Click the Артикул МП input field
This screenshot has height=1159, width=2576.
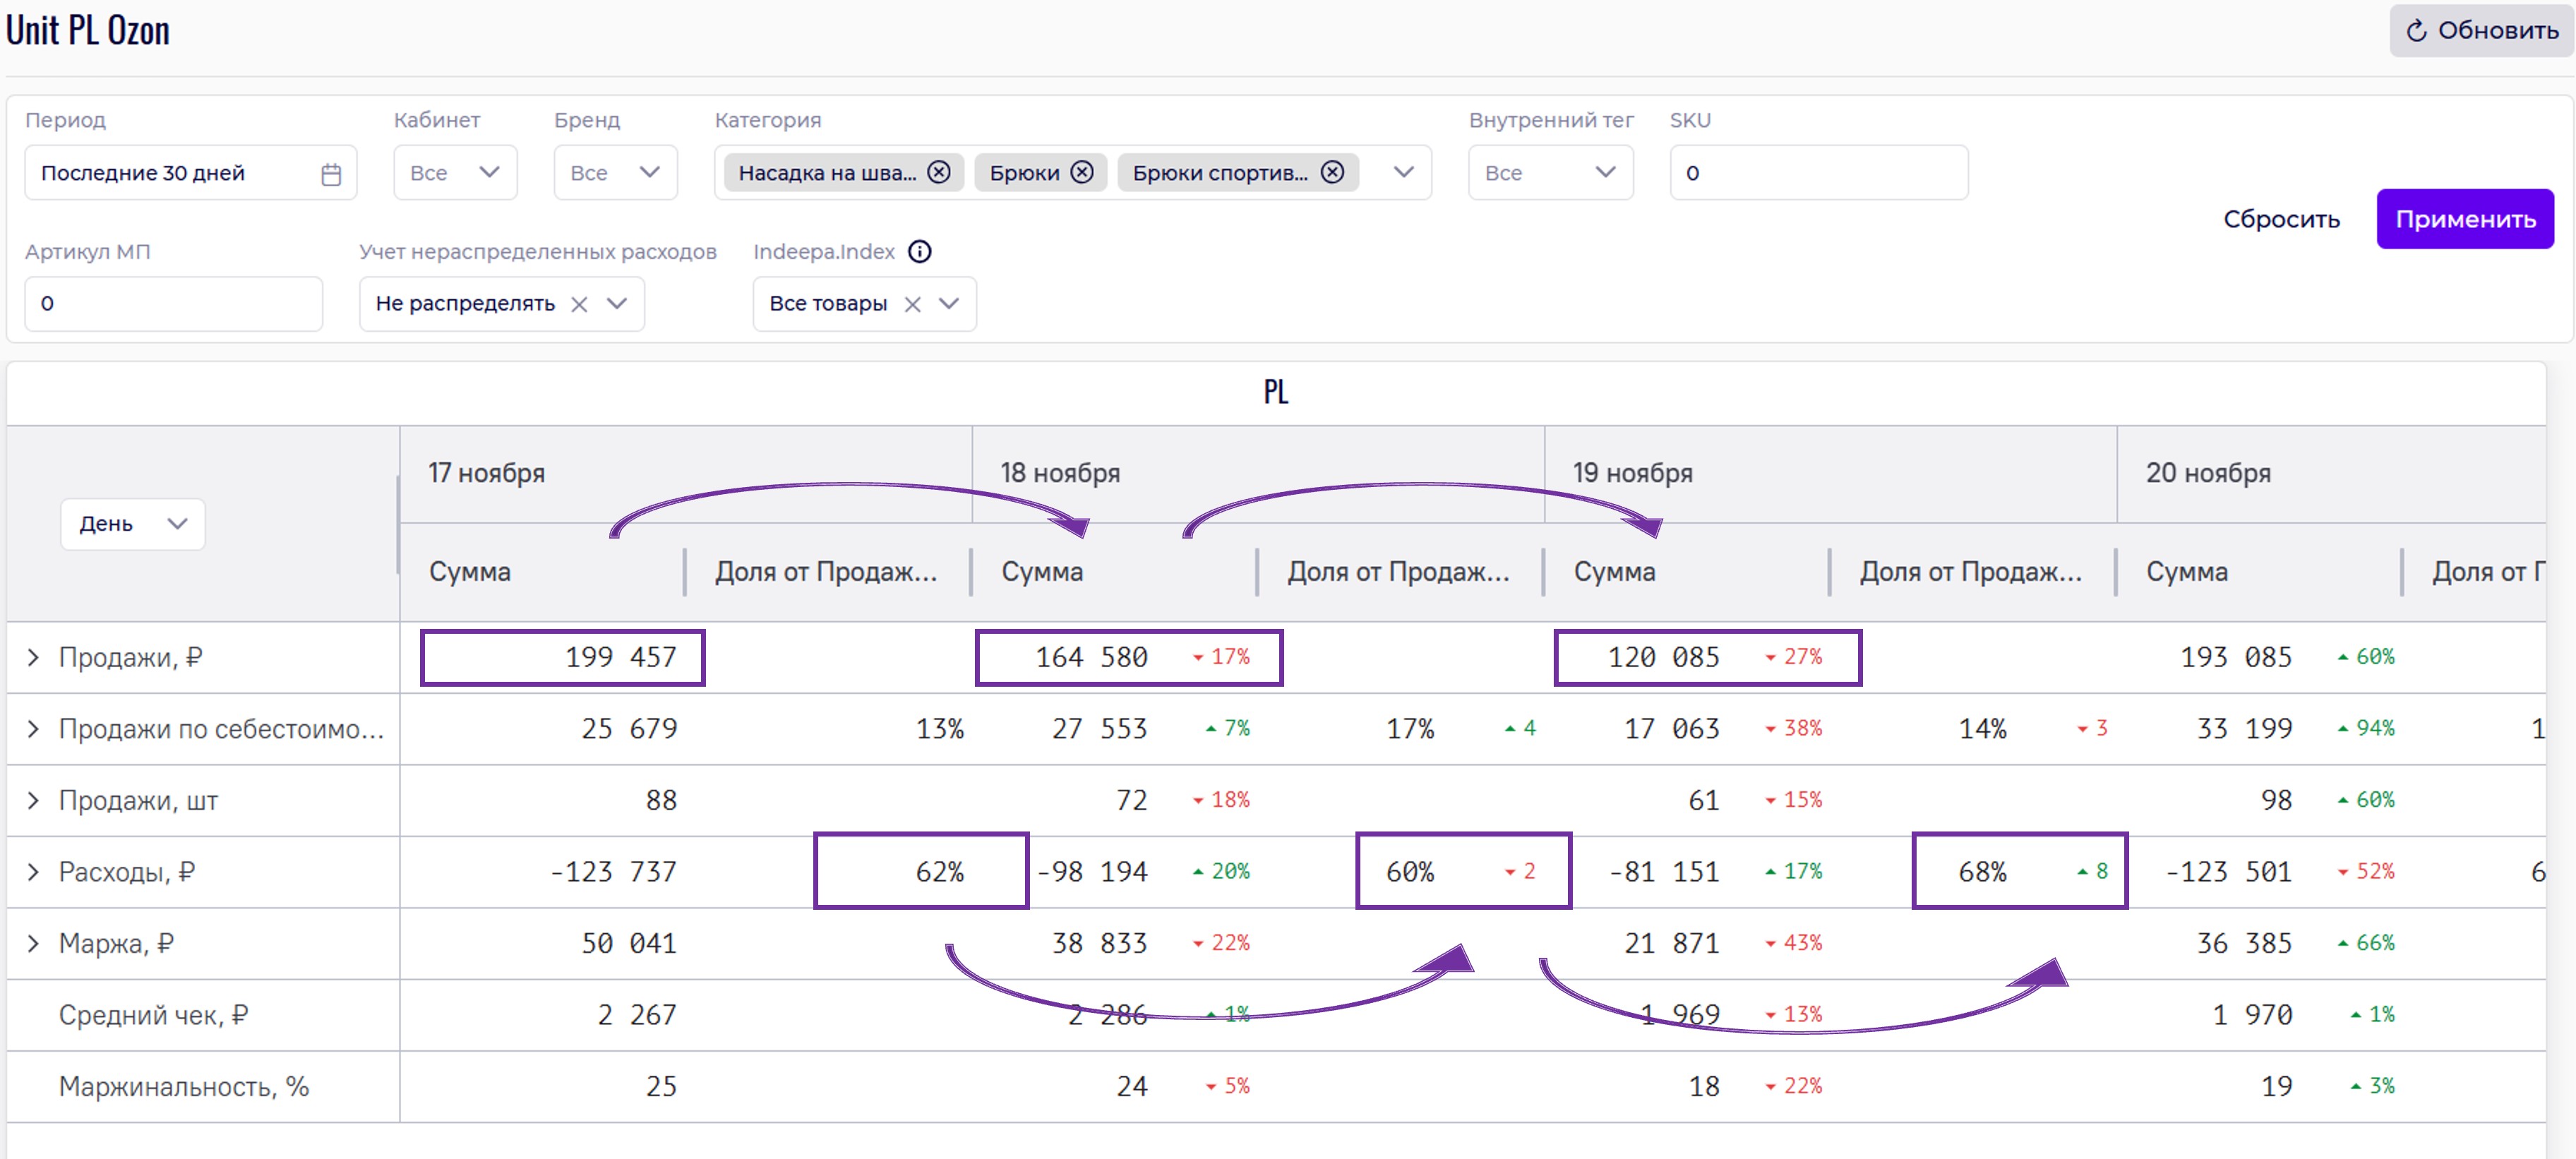pos(173,304)
